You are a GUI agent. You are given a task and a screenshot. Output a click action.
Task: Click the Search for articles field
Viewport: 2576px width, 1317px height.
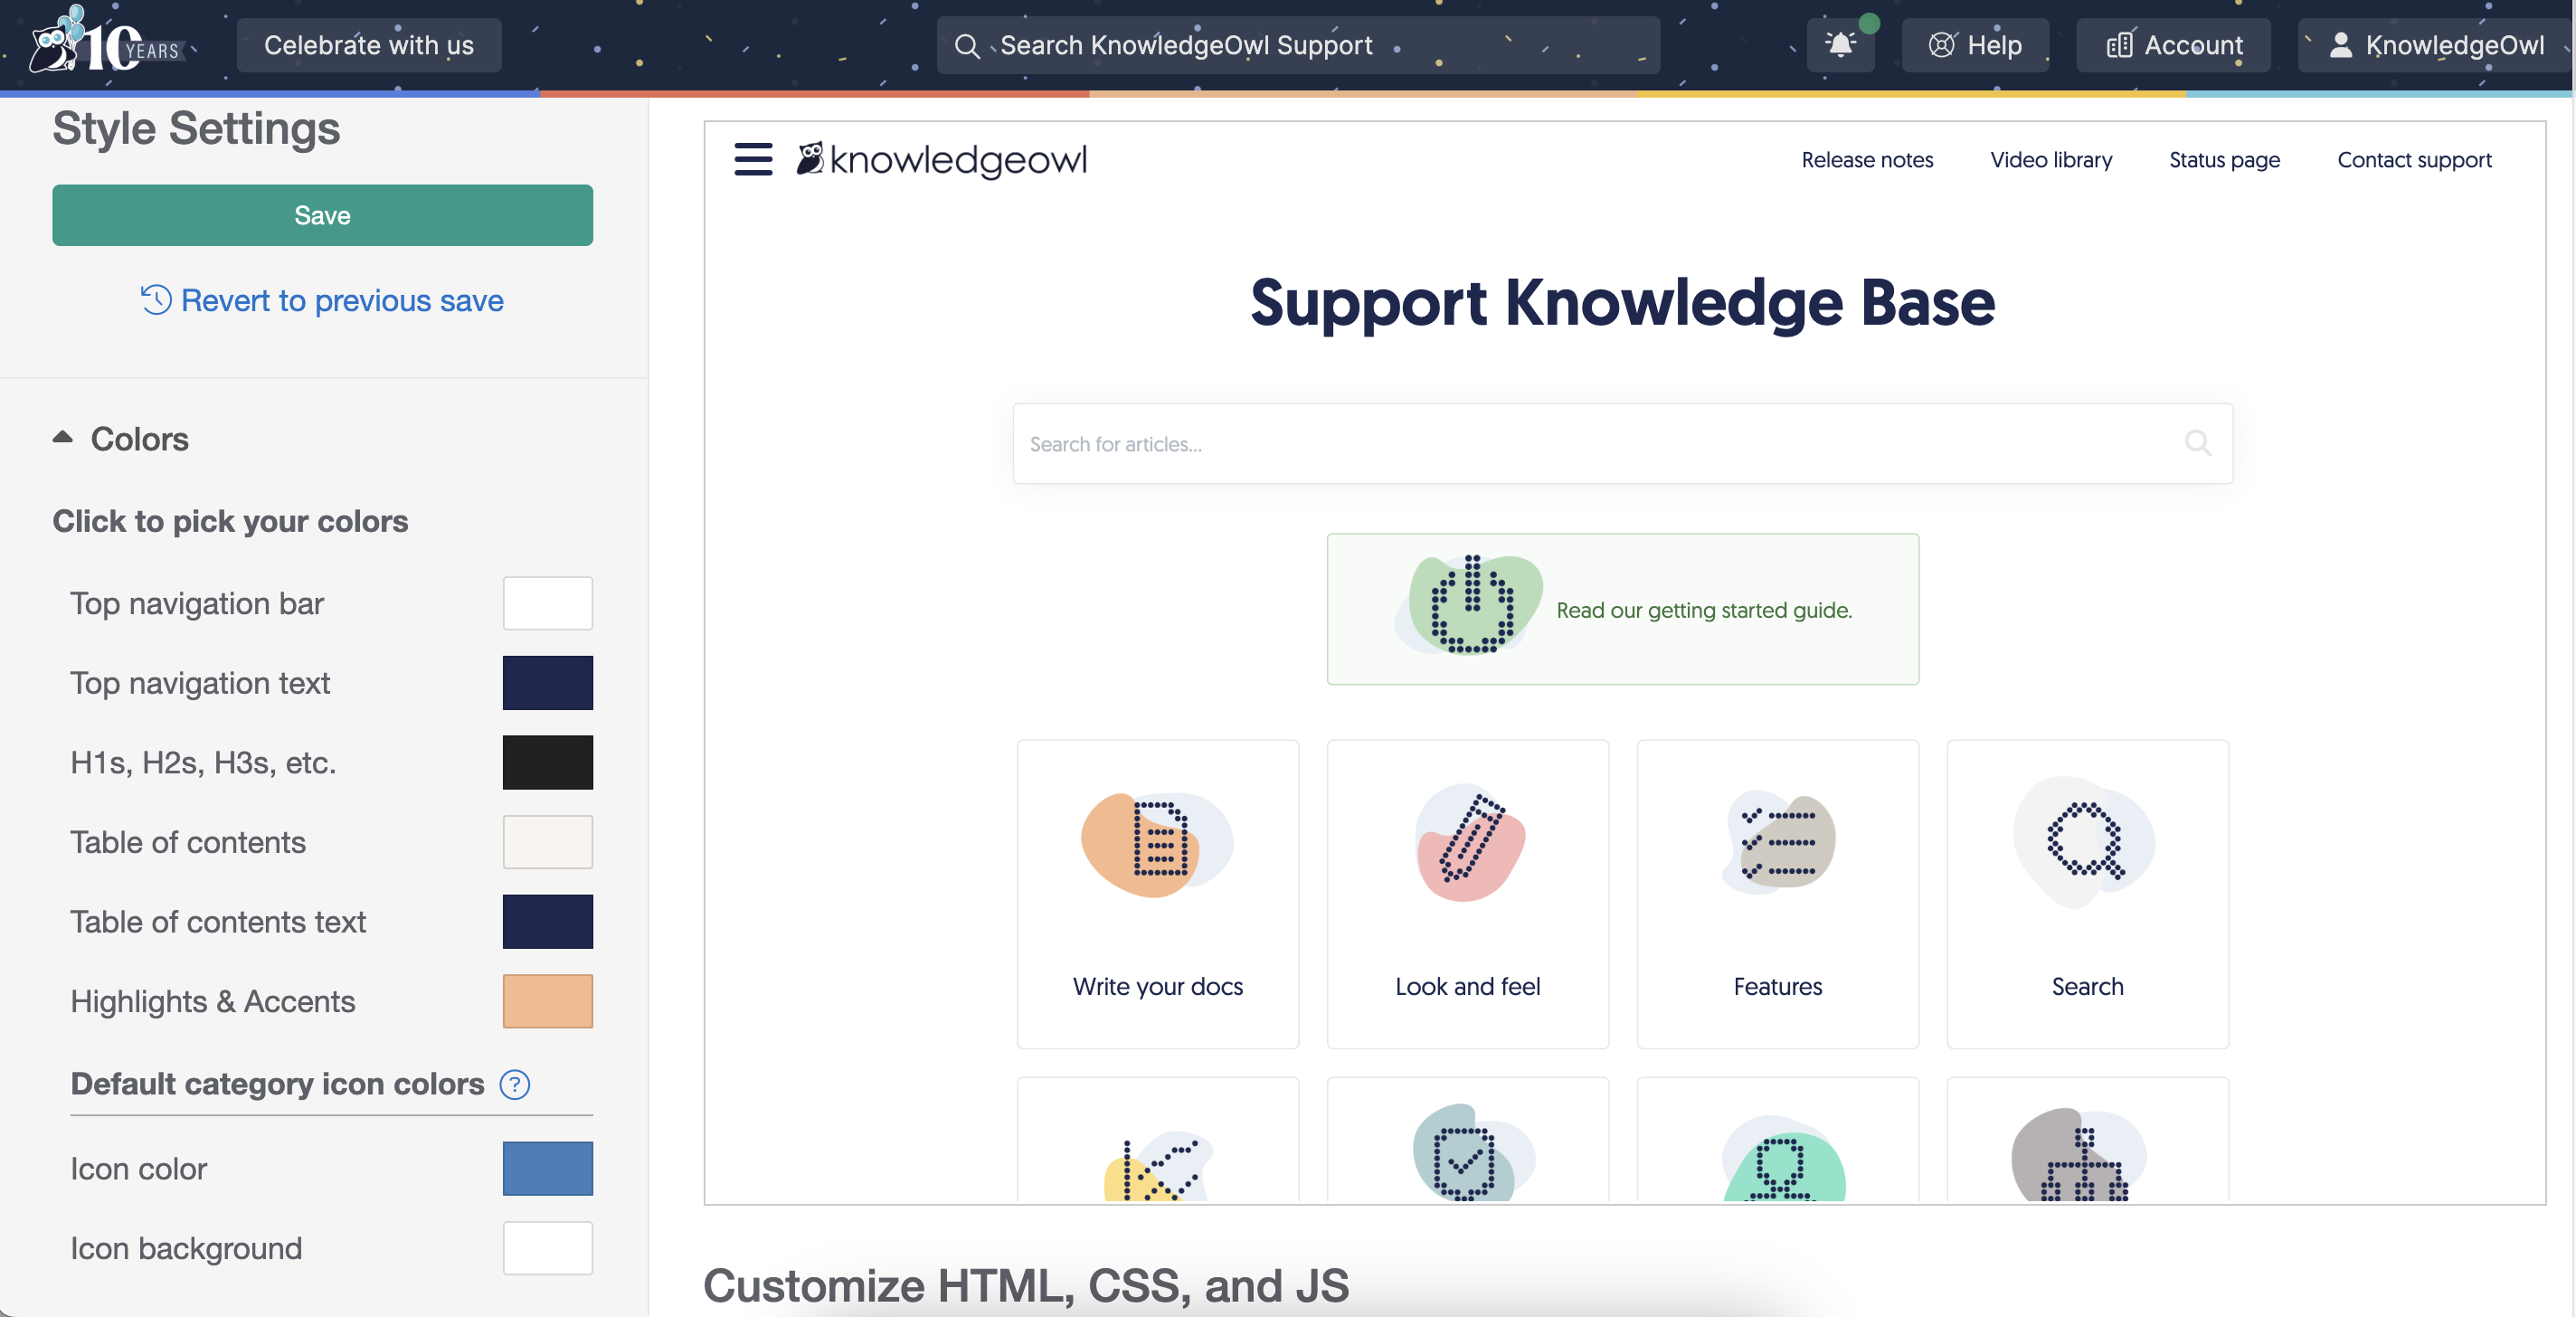click(1600, 444)
